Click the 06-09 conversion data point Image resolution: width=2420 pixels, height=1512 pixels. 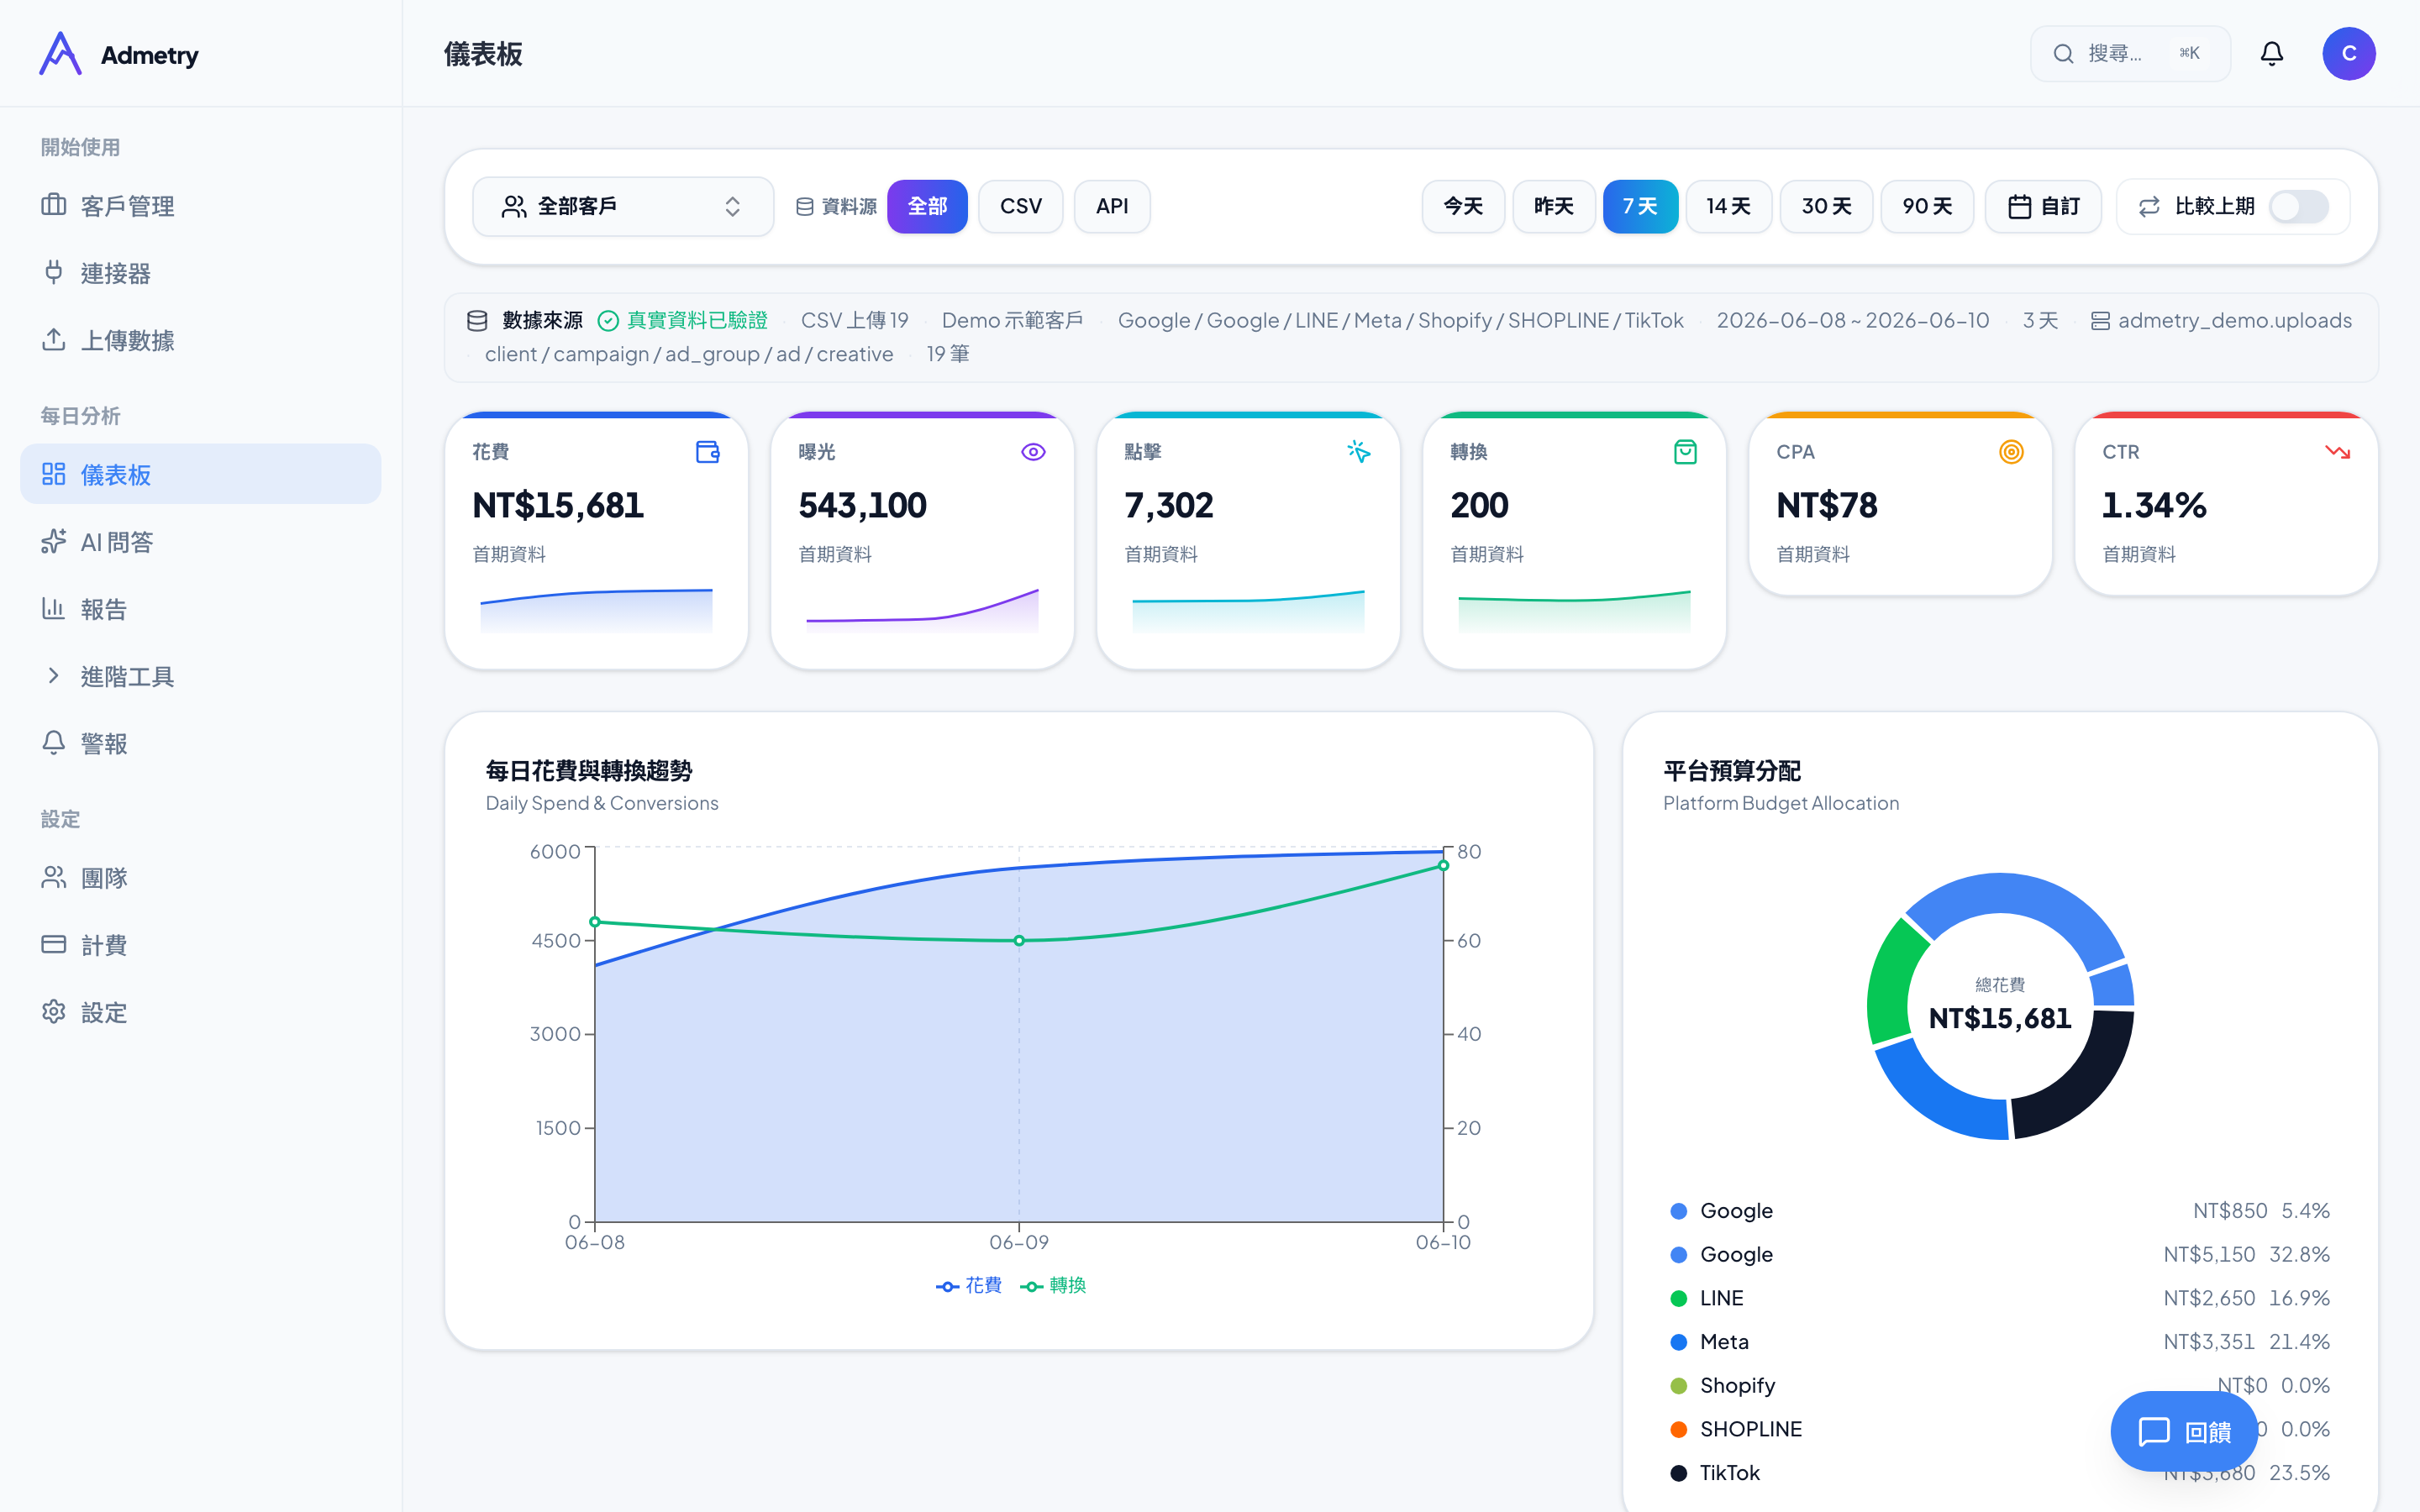tap(1019, 941)
